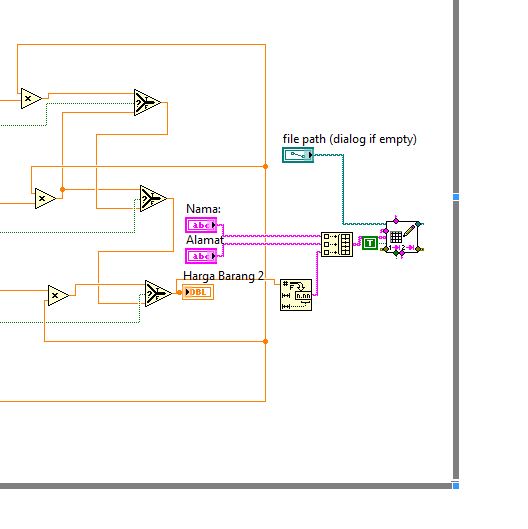Click the 'Harga Barang 2' label

tap(223, 276)
